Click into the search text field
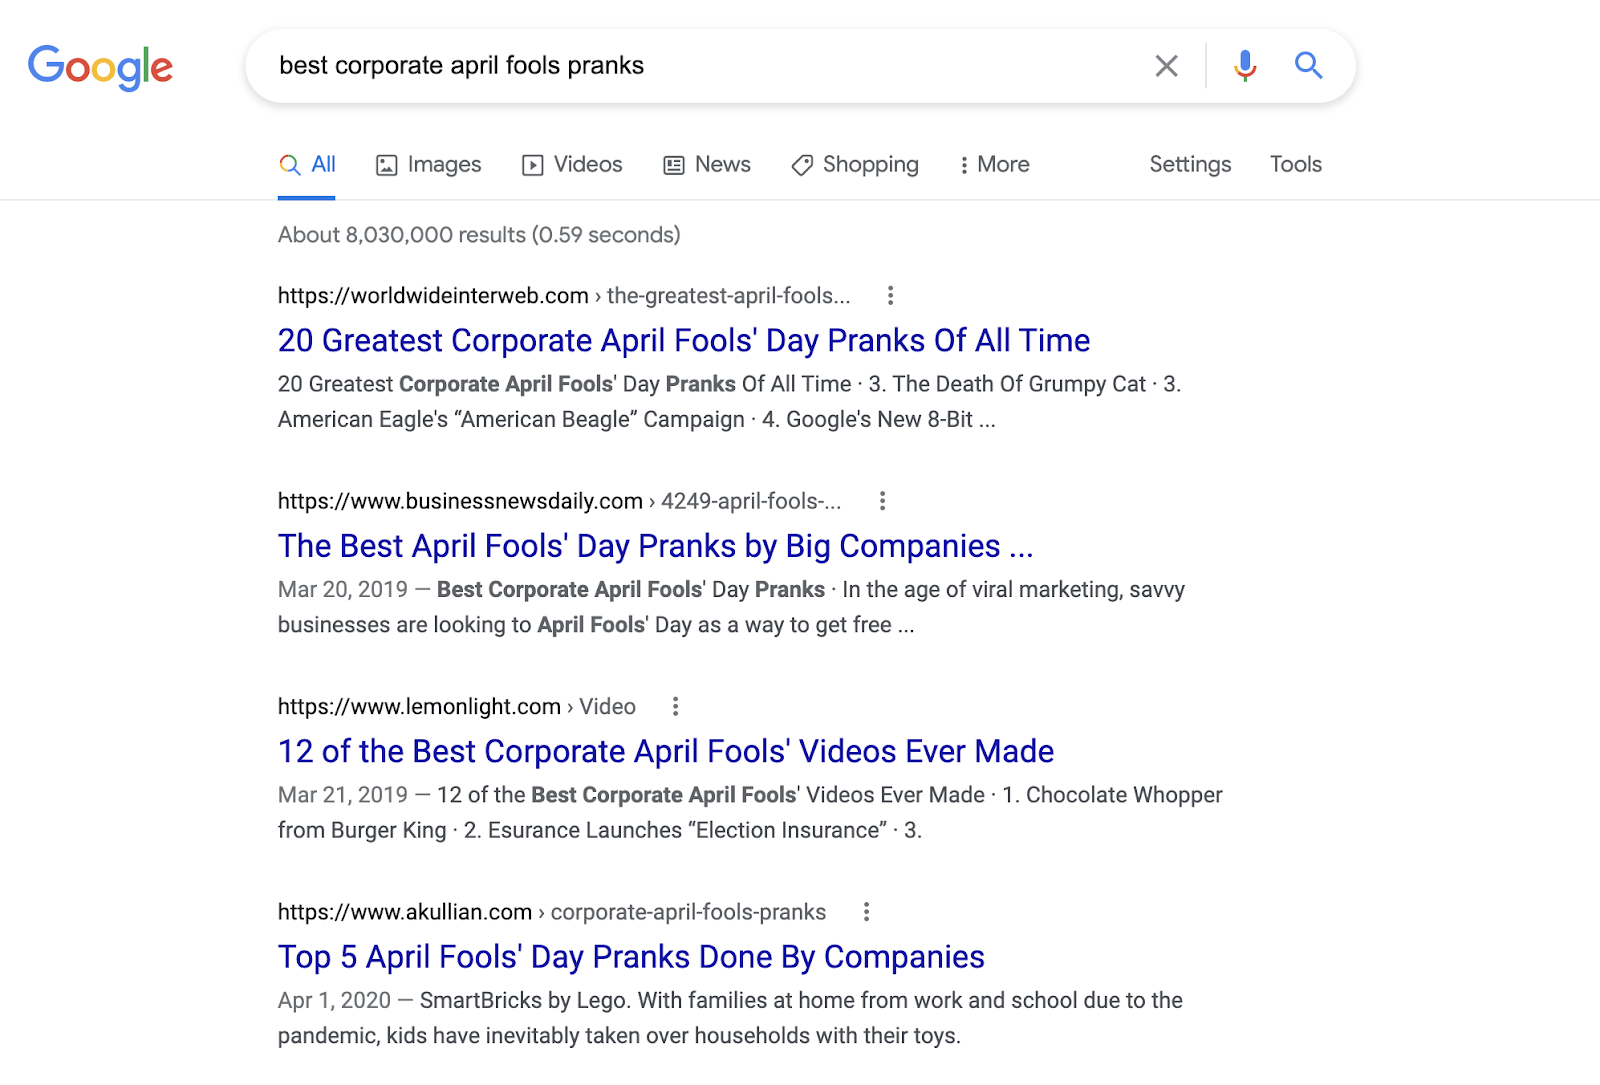1600x1085 pixels. (x=700, y=66)
